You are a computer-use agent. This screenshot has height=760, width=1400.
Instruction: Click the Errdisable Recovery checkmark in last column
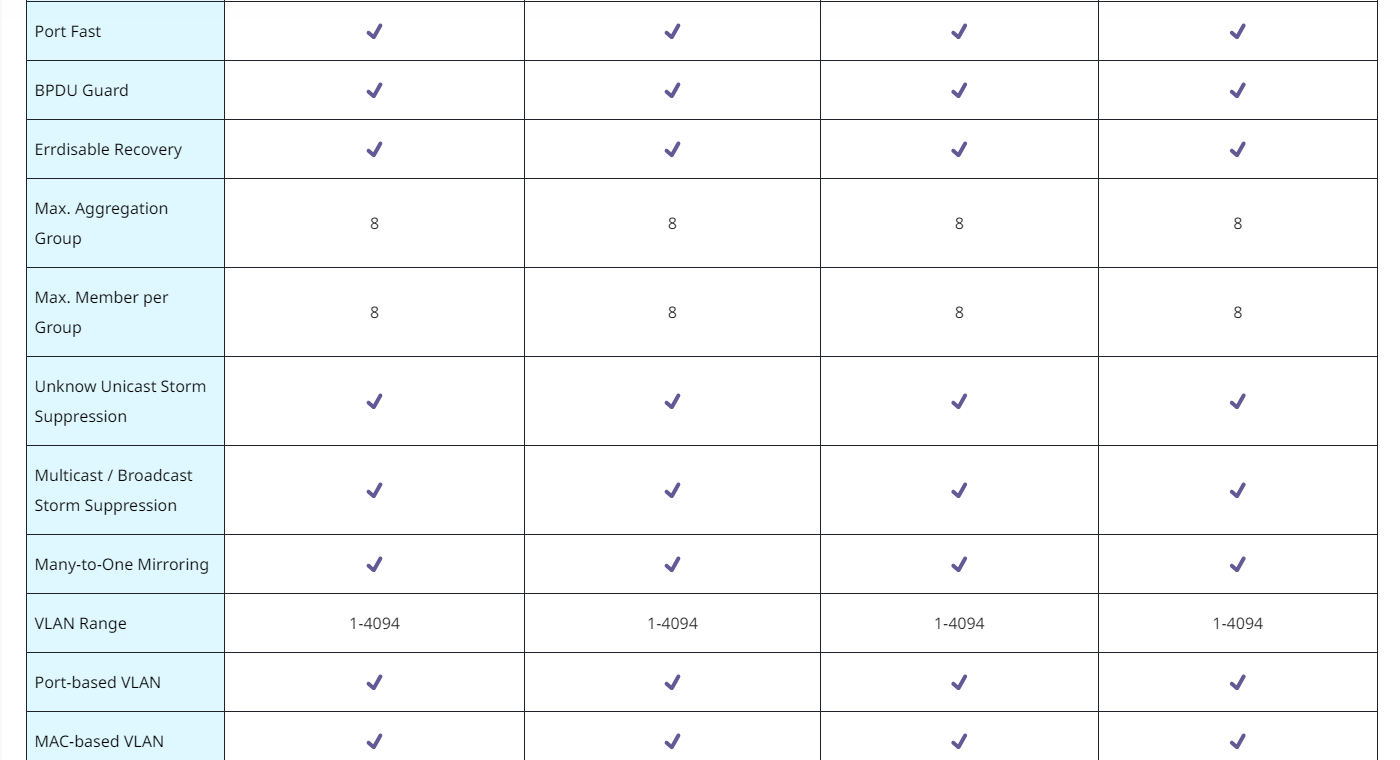(x=1237, y=149)
